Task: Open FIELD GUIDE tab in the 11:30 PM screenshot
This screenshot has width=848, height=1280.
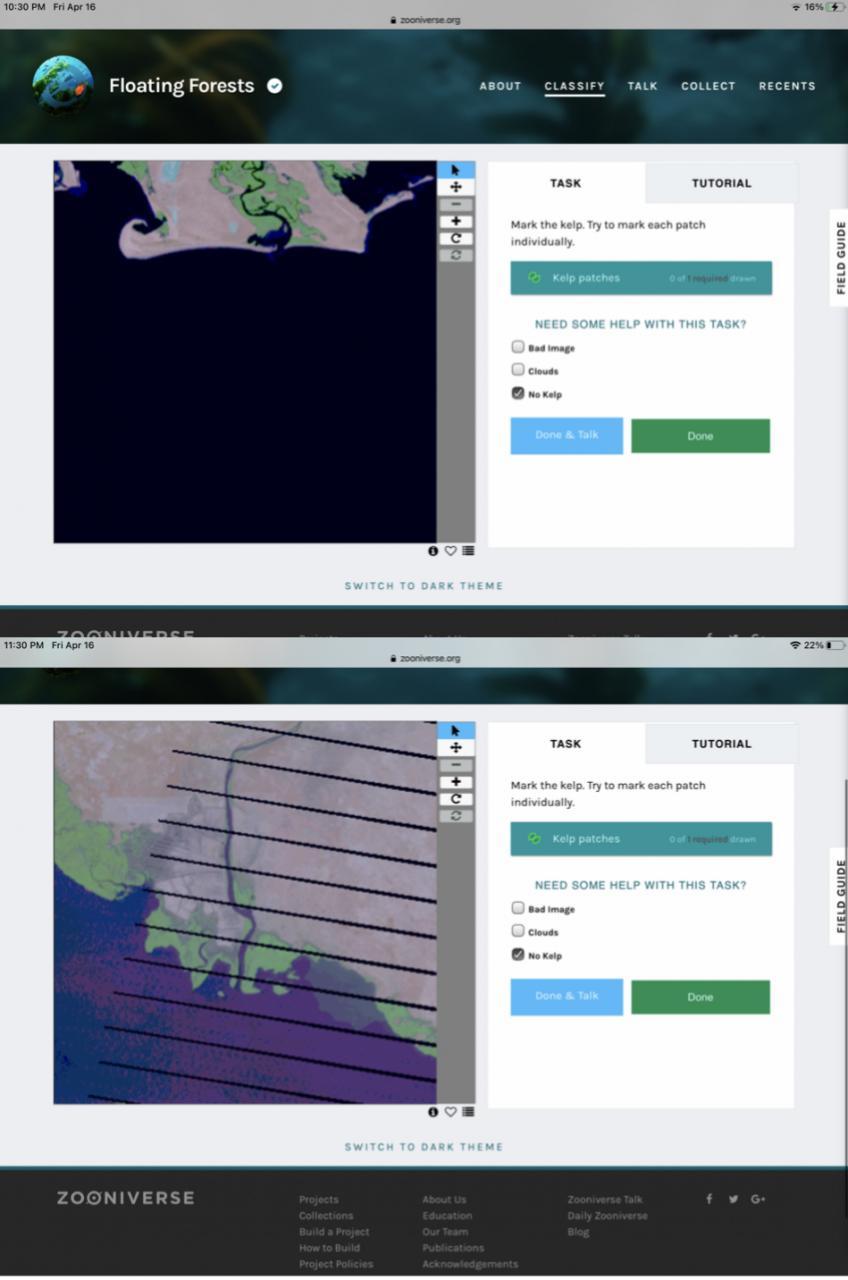Action: click(840, 897)
